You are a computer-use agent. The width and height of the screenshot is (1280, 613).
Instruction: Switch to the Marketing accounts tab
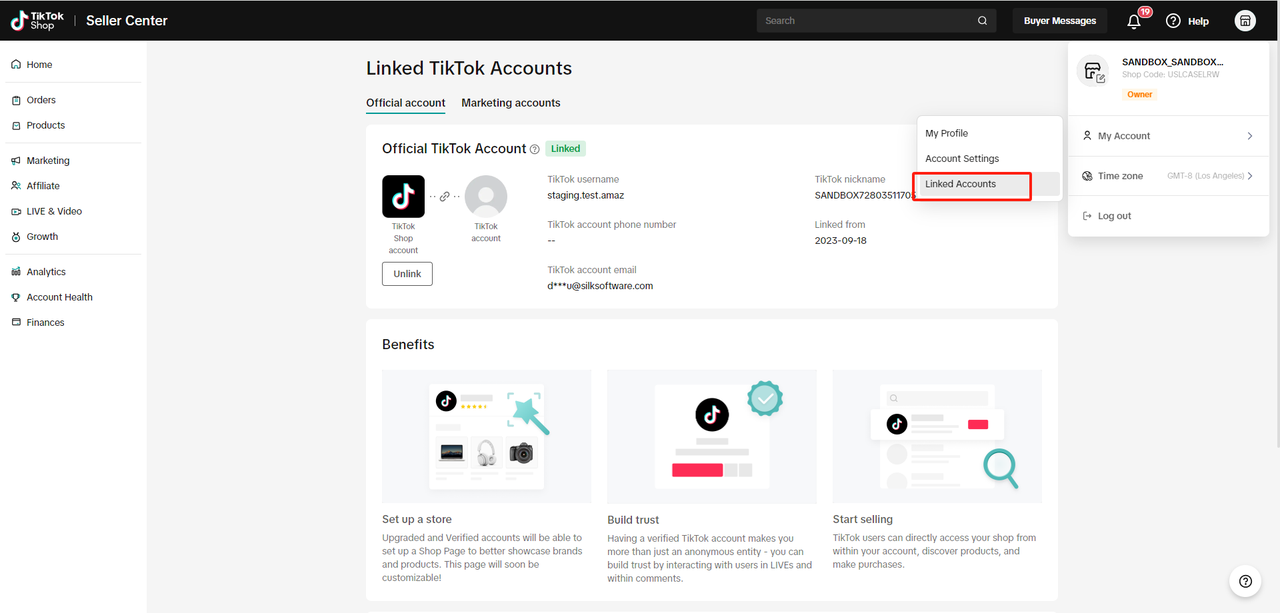pyautogui.click(x=510, y=103)
